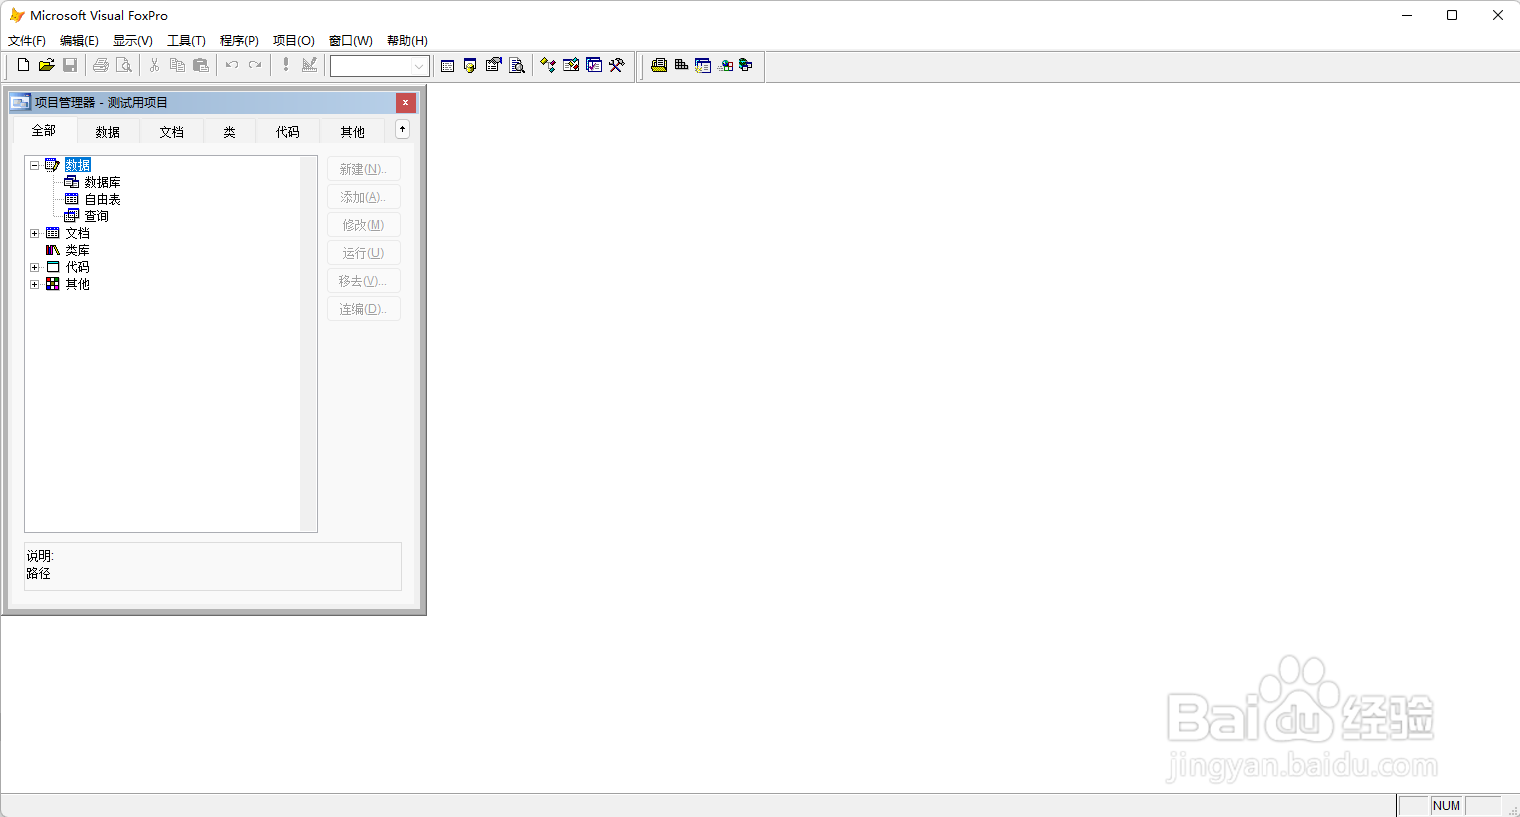Open the Class Browser toolbar icon
The height and width of the screenshot is (817, 1520).
pyautogui.click(x=548, y=65)
